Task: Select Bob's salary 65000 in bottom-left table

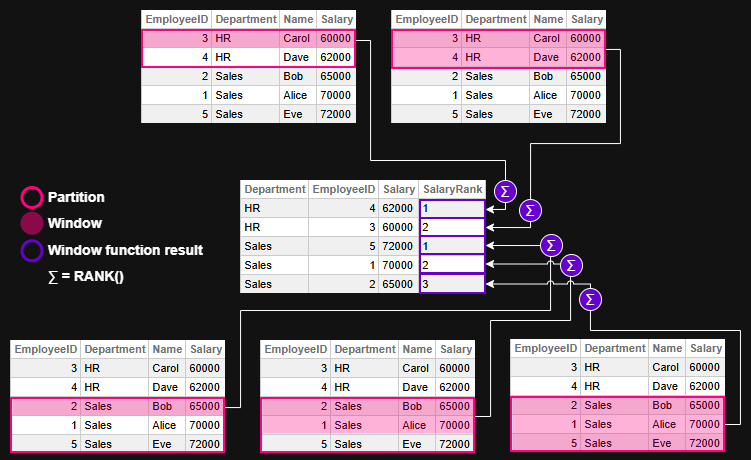Action: point(206,406)
